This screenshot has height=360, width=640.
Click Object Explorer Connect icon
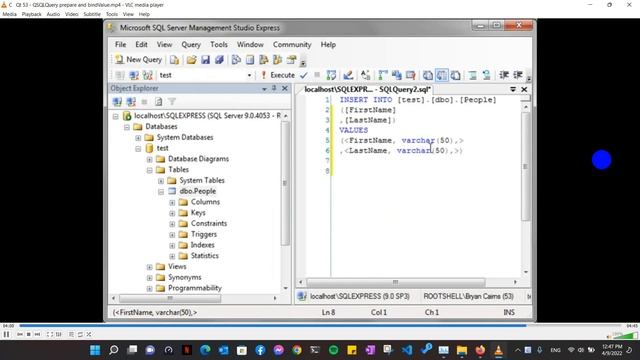pos(117,102)
